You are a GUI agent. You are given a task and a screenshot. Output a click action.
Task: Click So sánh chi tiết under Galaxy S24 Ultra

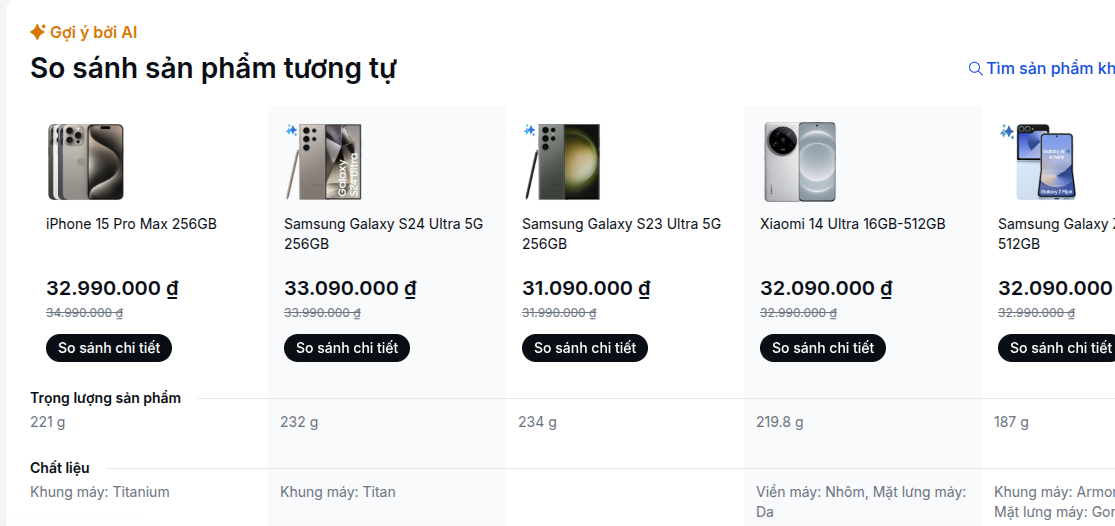[x=347, y=348]
